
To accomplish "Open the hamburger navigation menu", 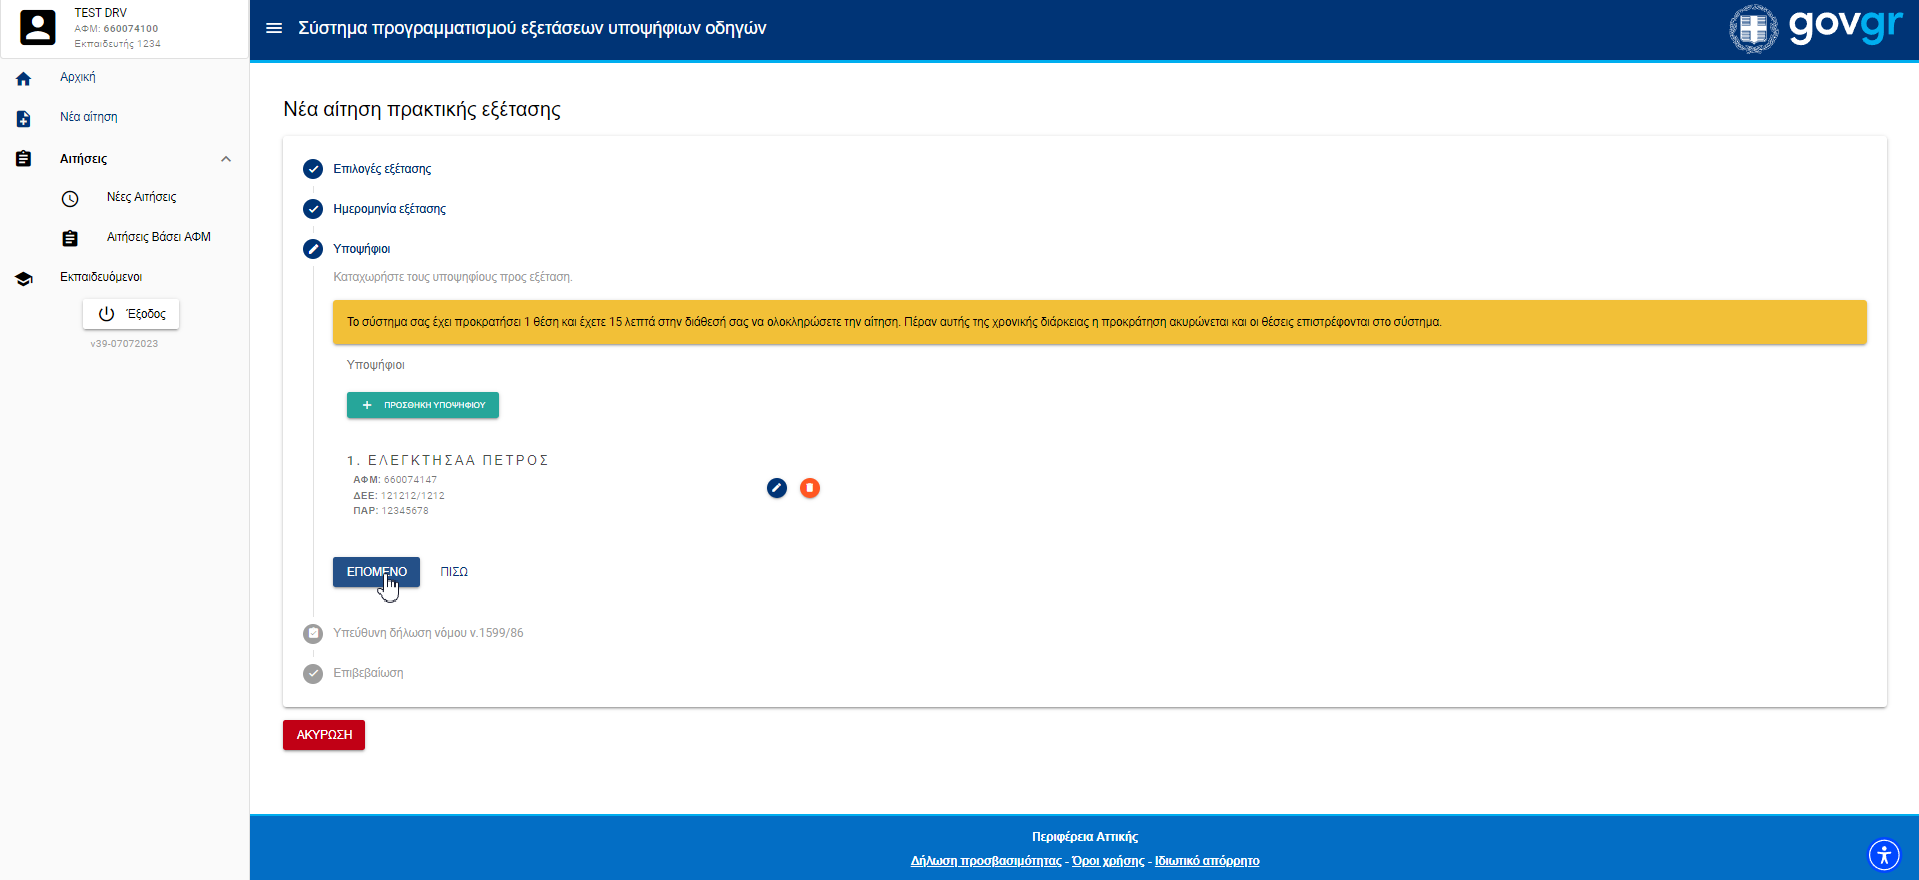I will pos(273,28).
